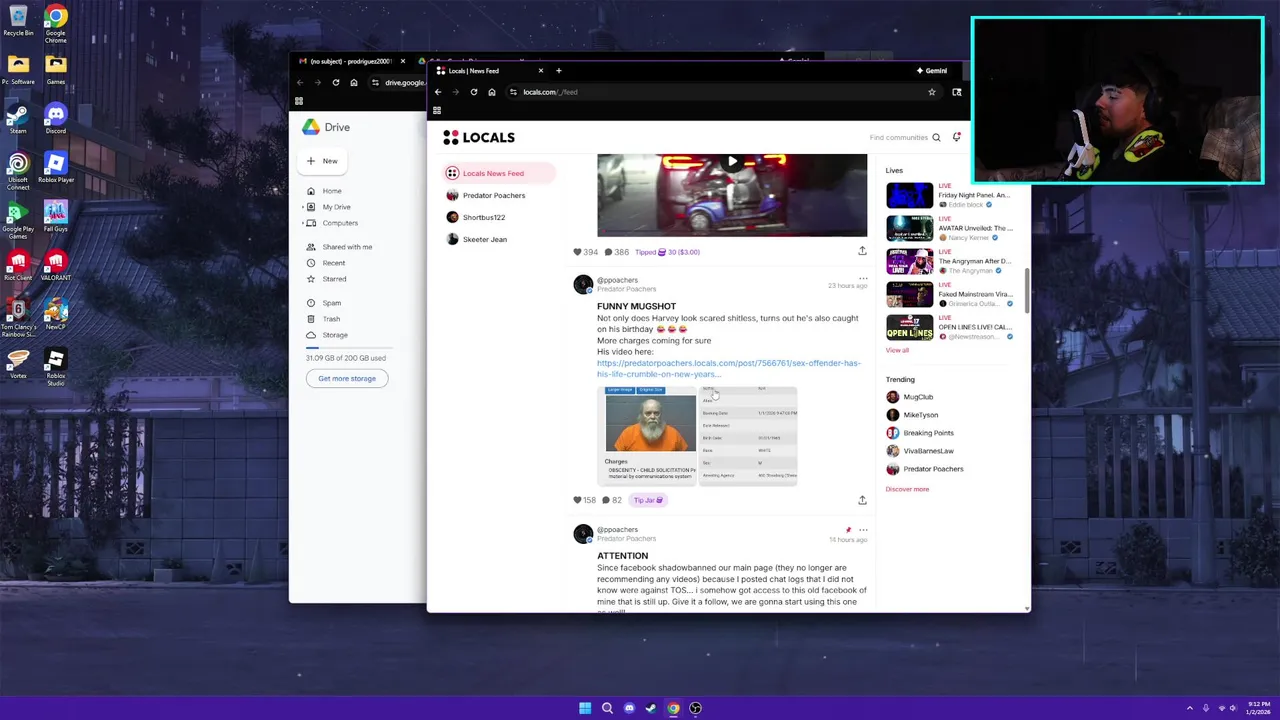Open the Skeeter Jean community in the sidebar

tap(477, 239)
